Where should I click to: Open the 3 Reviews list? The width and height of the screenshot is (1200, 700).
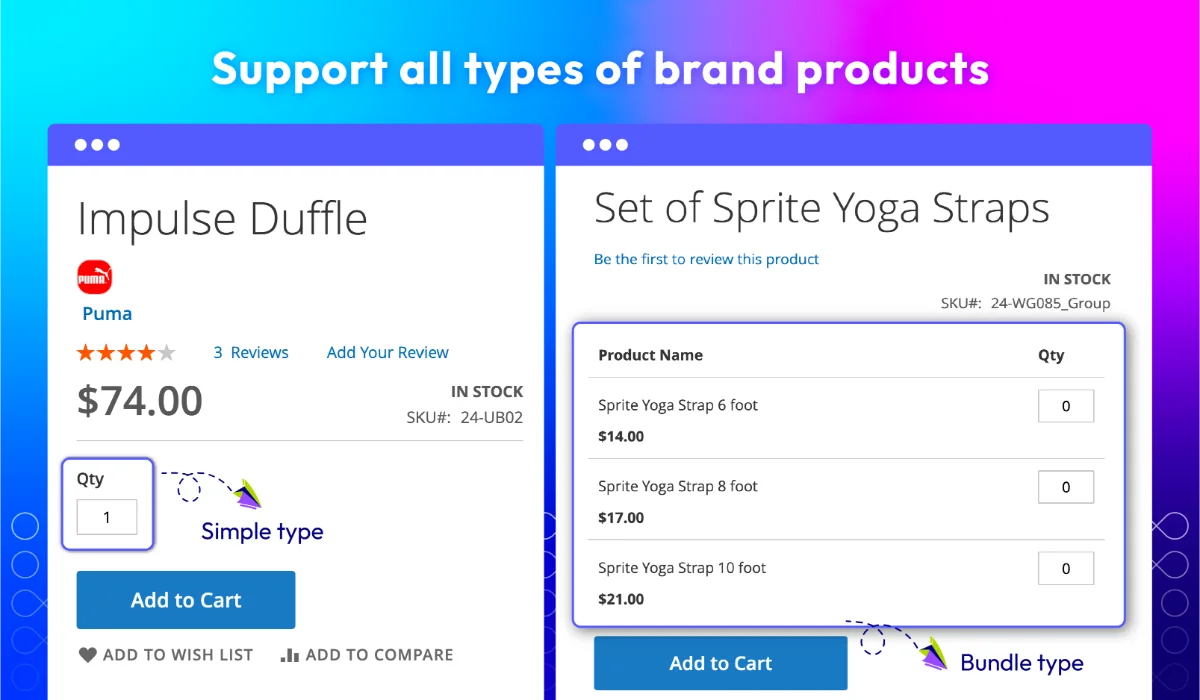click(250, 352)
